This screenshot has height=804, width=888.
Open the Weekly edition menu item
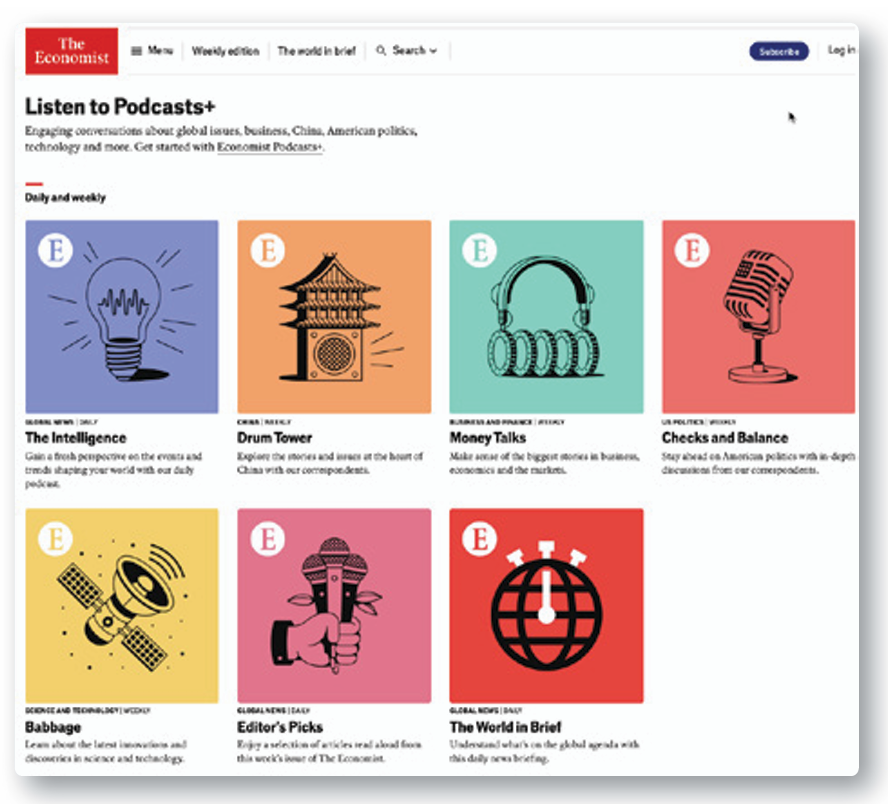[225, 51]
